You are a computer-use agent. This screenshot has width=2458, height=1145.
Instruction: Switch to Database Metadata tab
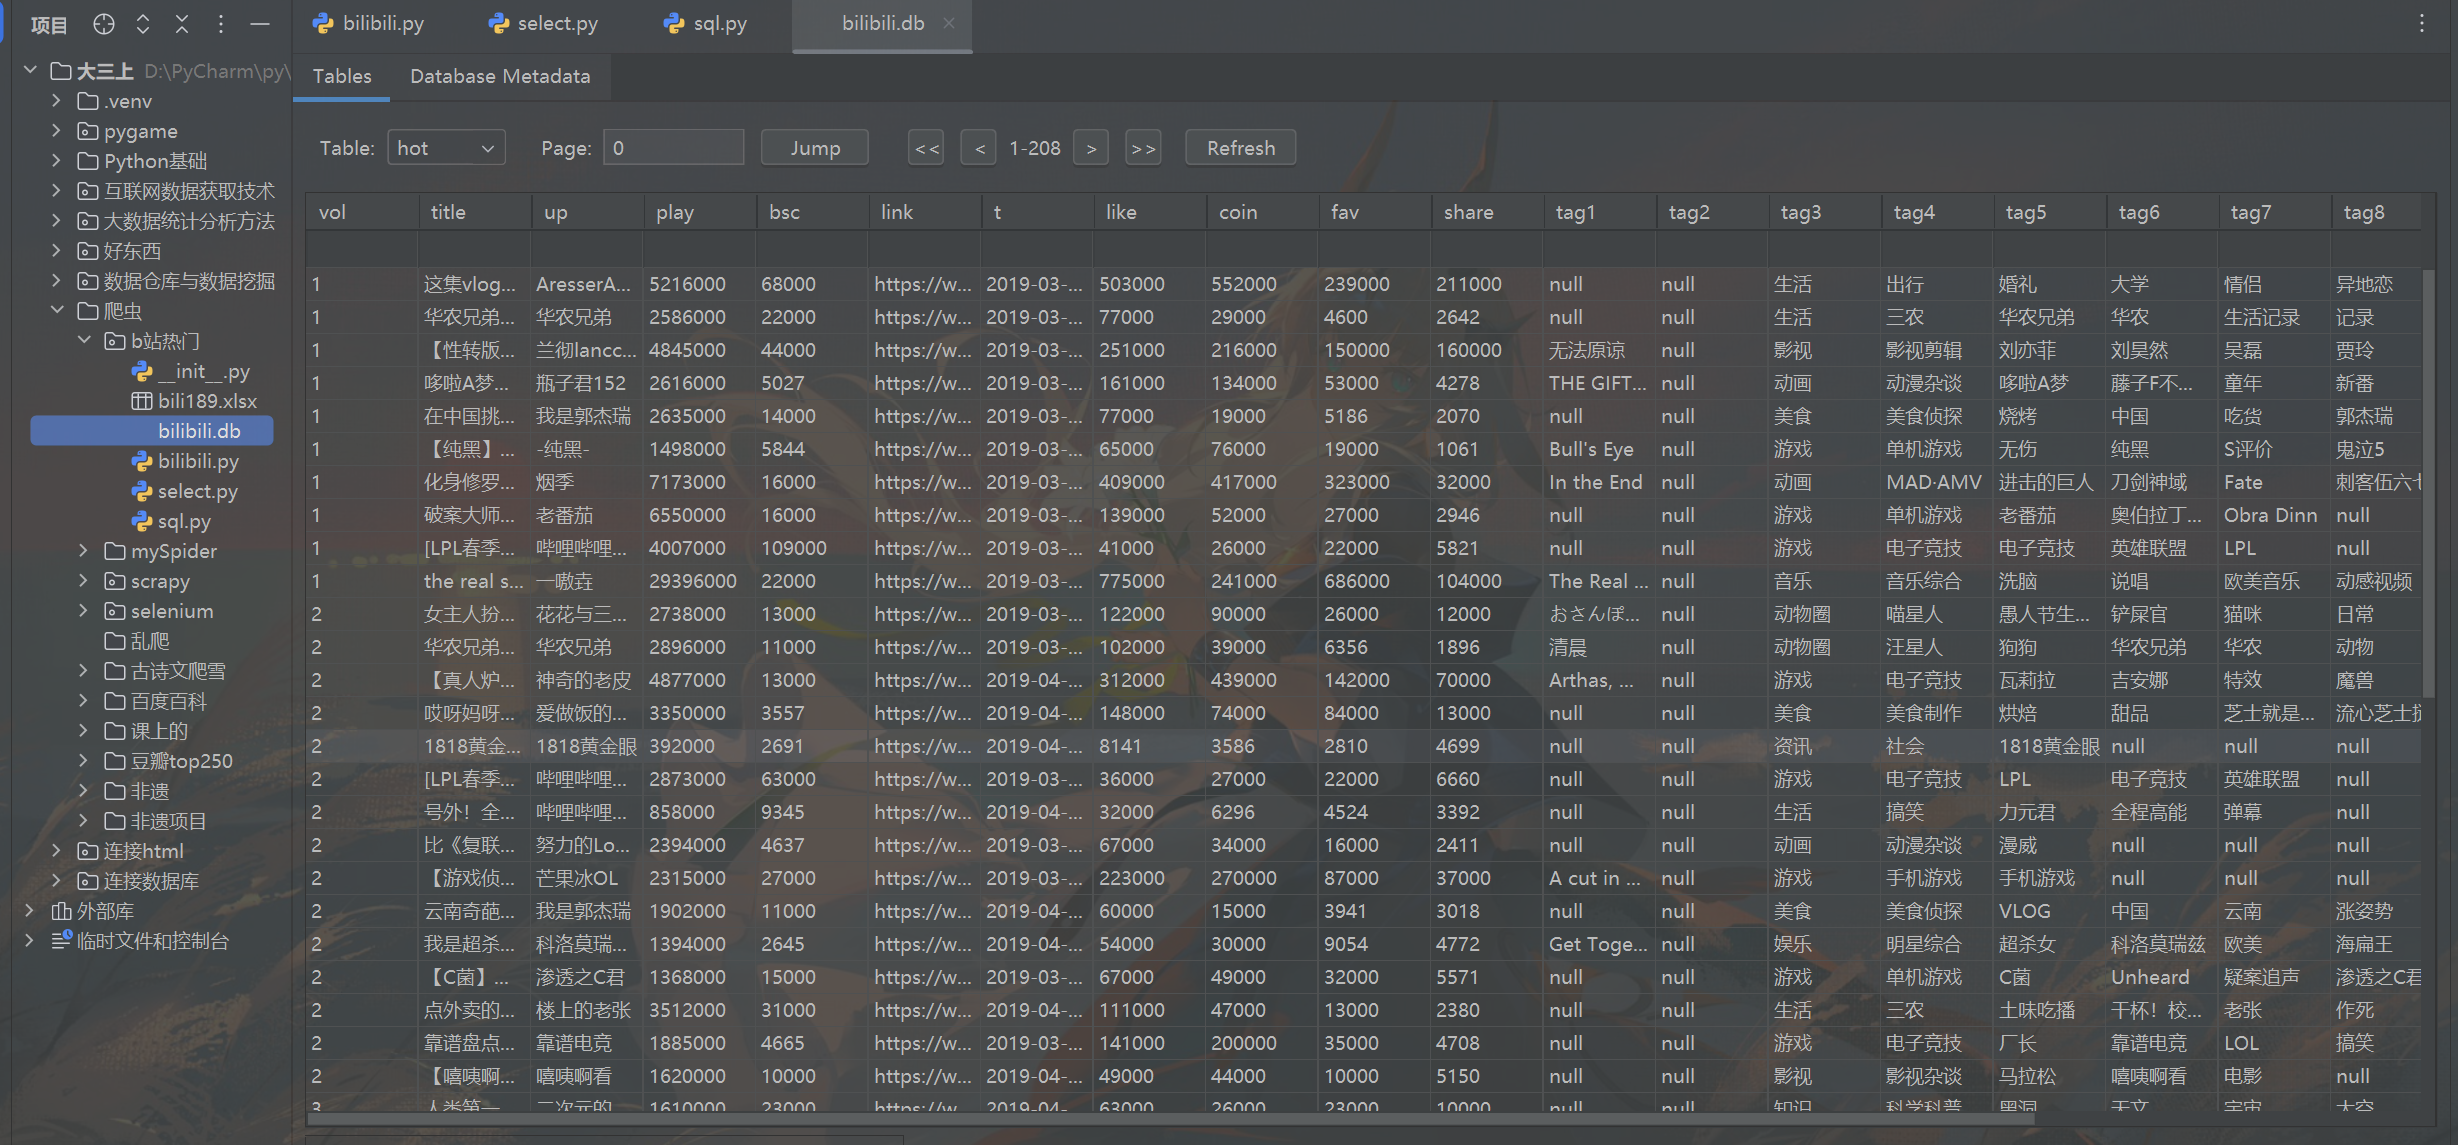click(x=499, y=76)
